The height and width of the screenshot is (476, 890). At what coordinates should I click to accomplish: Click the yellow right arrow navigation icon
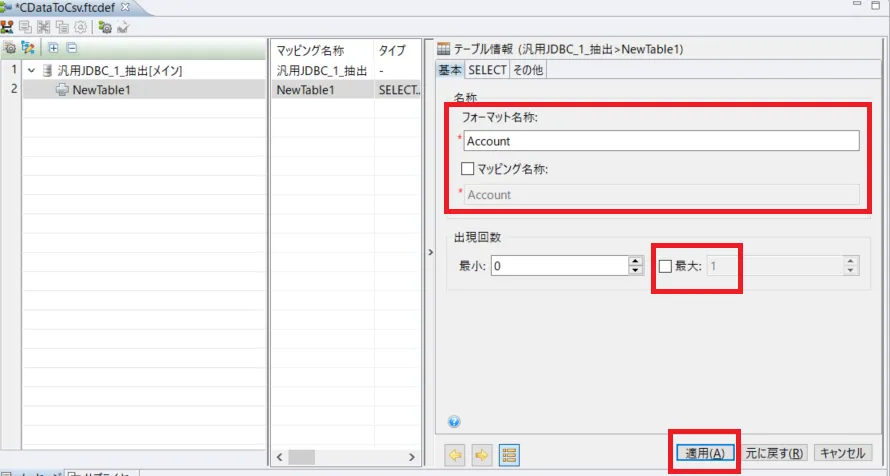click(x=481, y=454)
